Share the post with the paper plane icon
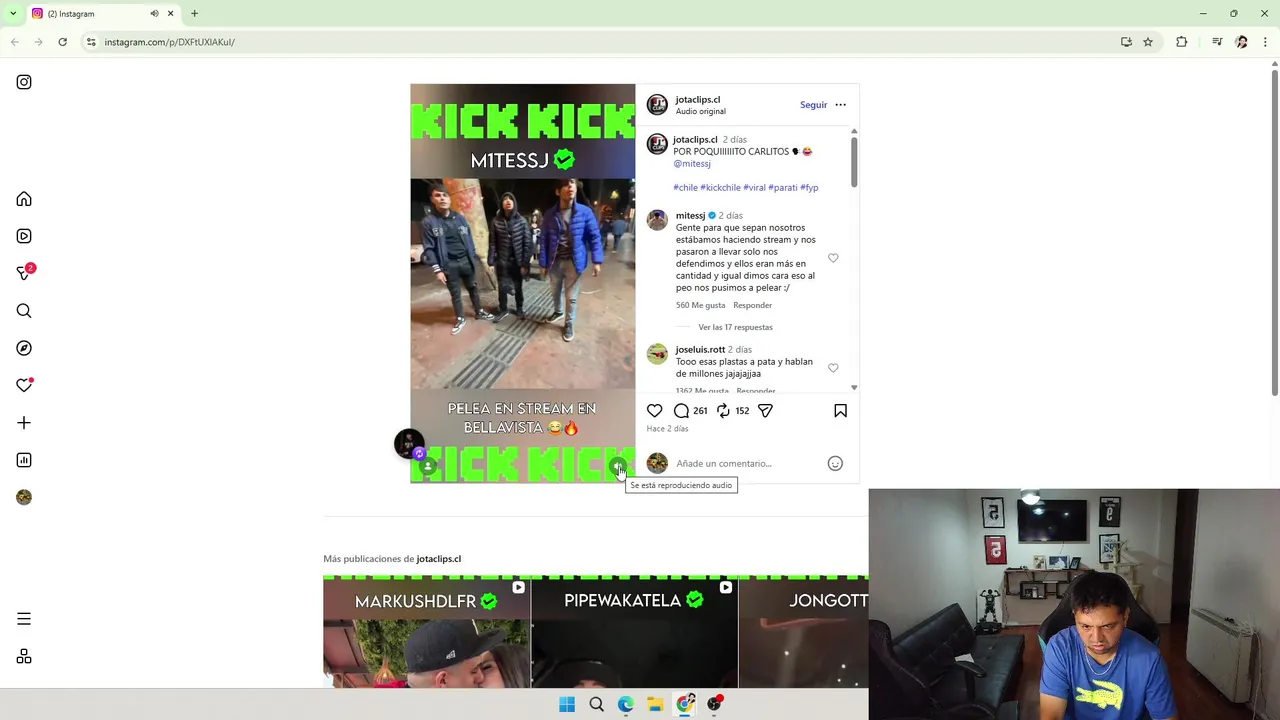Screen dimensions: 1280x720 [x=765, y=411]
